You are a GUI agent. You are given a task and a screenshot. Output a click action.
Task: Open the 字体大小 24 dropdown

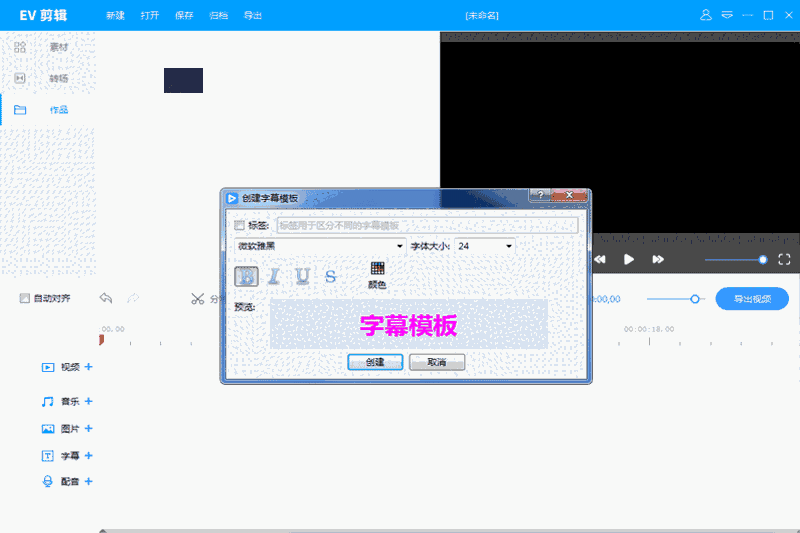(x=485, y=246)
